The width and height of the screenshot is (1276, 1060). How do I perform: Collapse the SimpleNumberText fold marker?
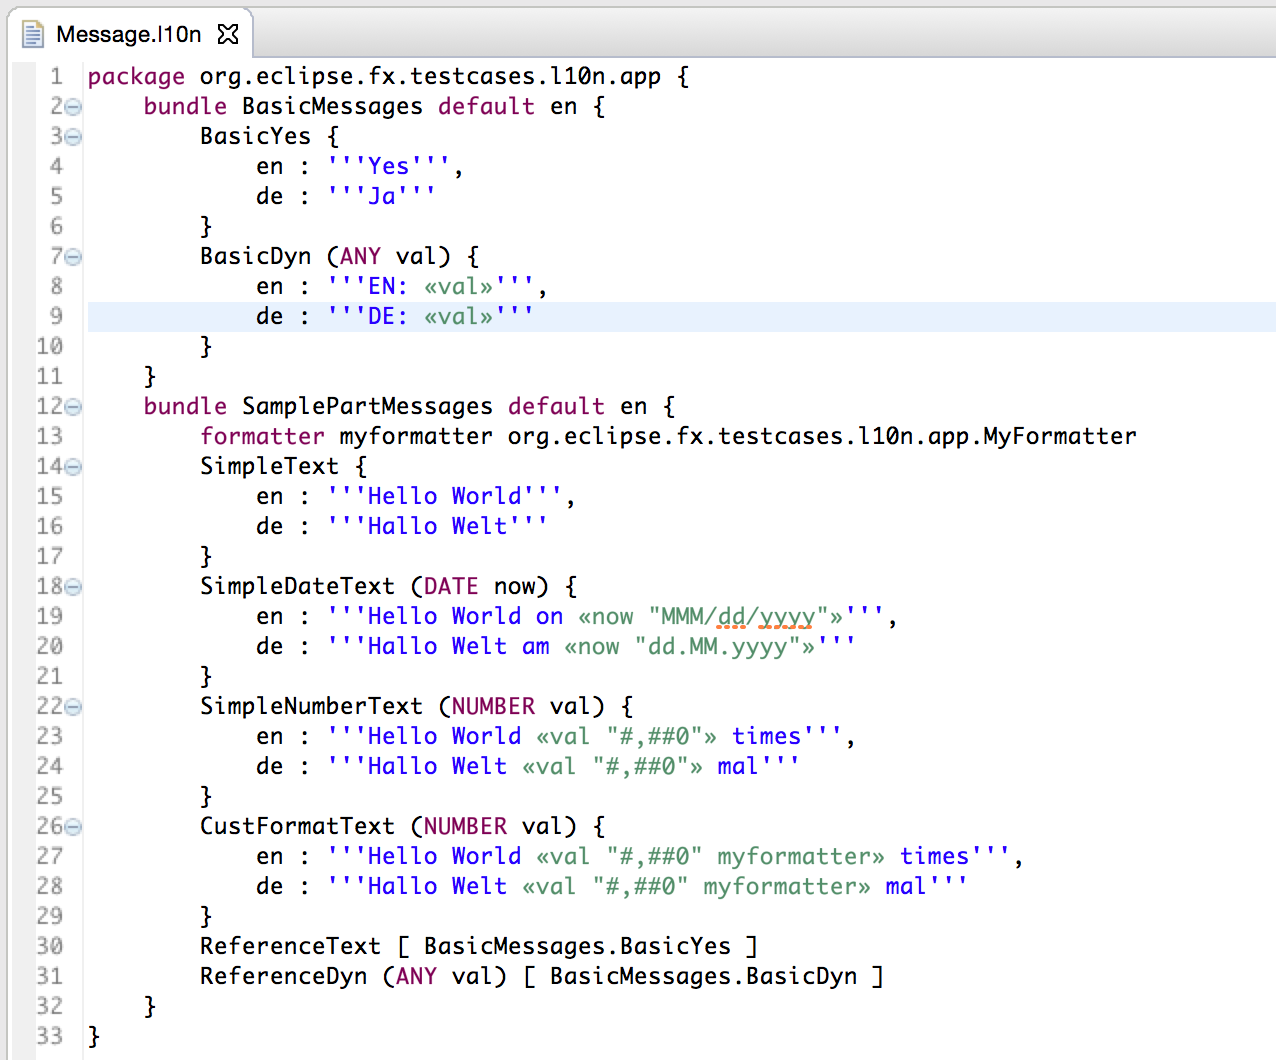[x=73, y=707]
